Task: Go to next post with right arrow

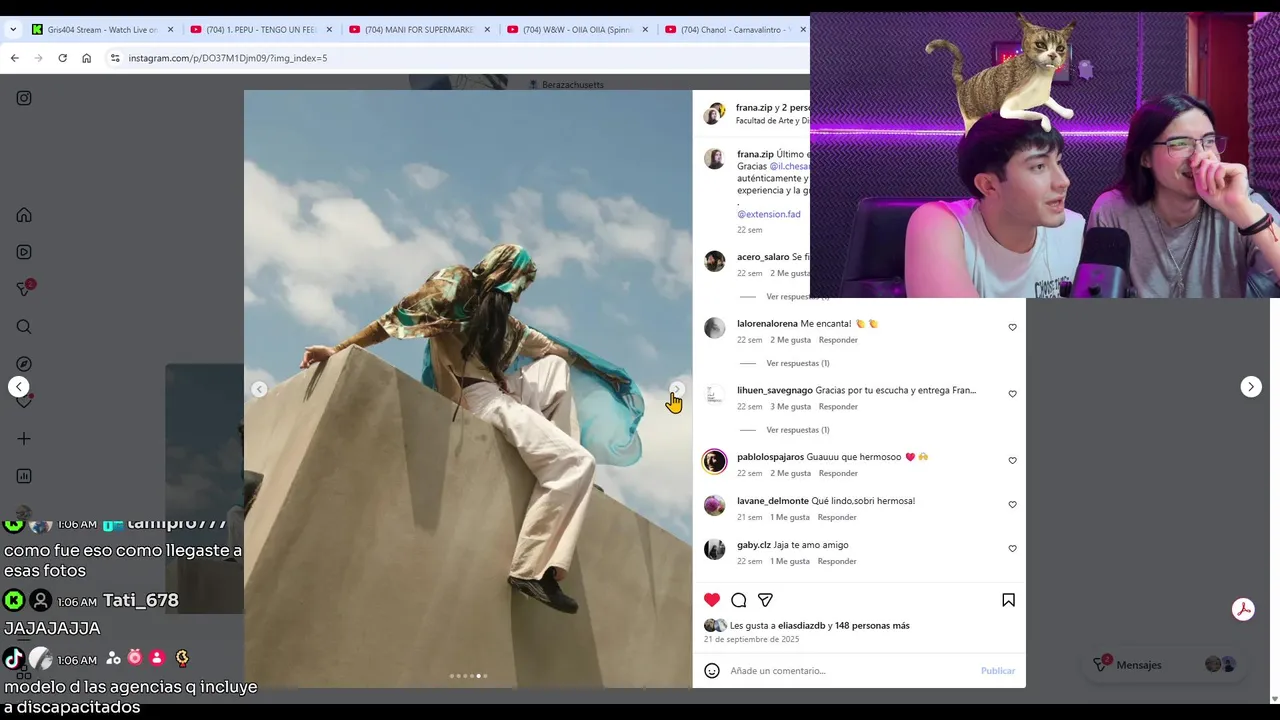Action: click(1251, 387)
